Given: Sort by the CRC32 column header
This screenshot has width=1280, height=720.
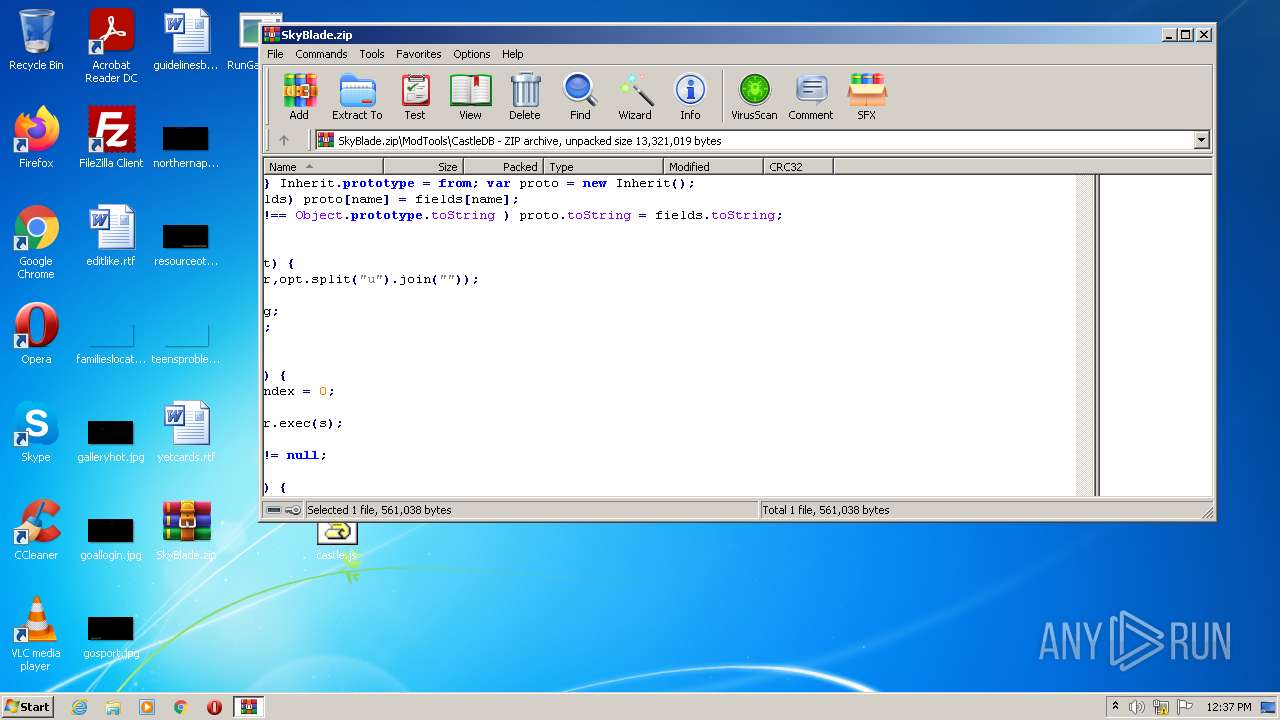Looking at the screenshot, I should coord(798,167).
